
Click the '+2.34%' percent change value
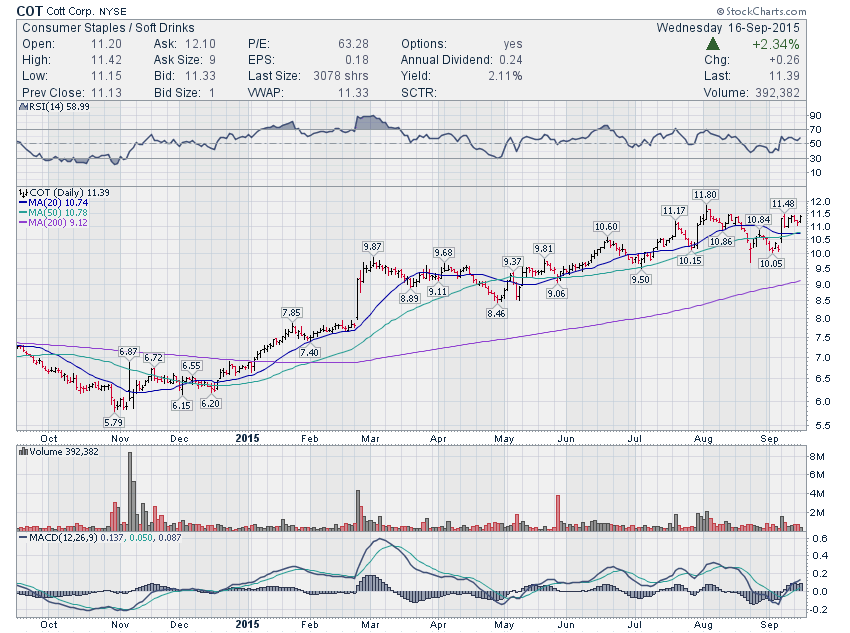point(776,44)
